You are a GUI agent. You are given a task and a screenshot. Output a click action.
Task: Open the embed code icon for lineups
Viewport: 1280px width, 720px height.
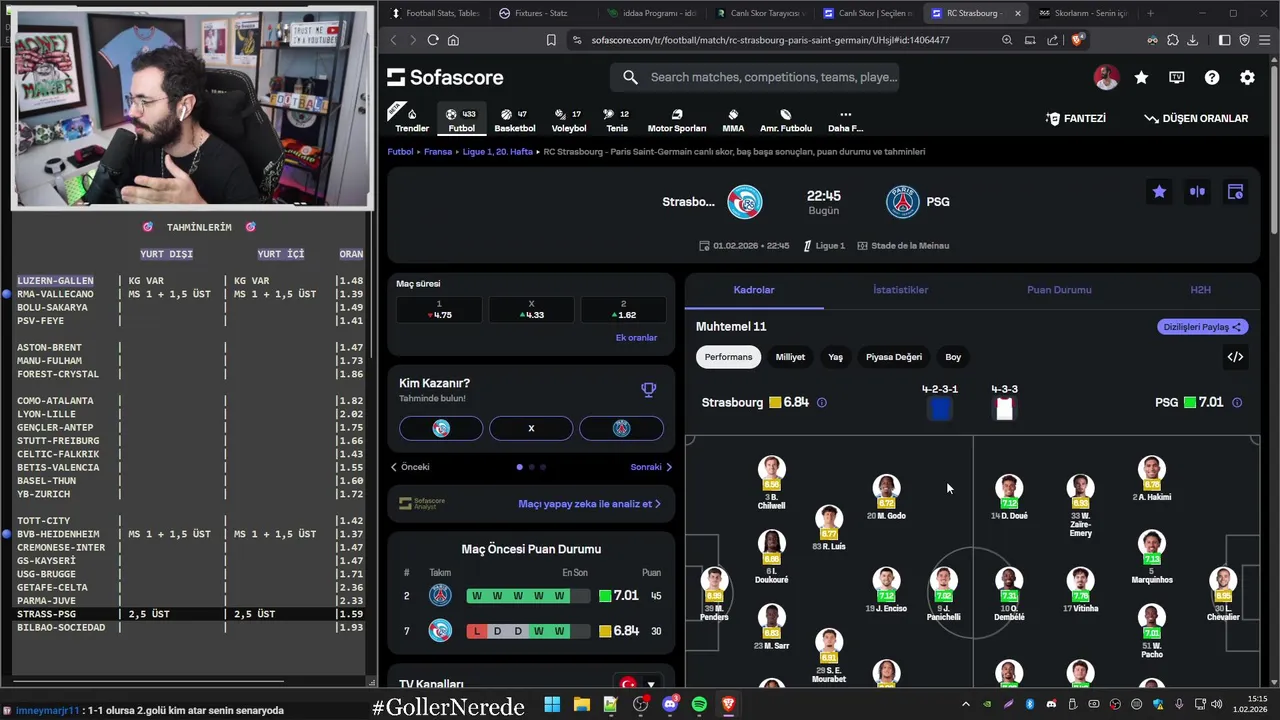click(1235, 357)
